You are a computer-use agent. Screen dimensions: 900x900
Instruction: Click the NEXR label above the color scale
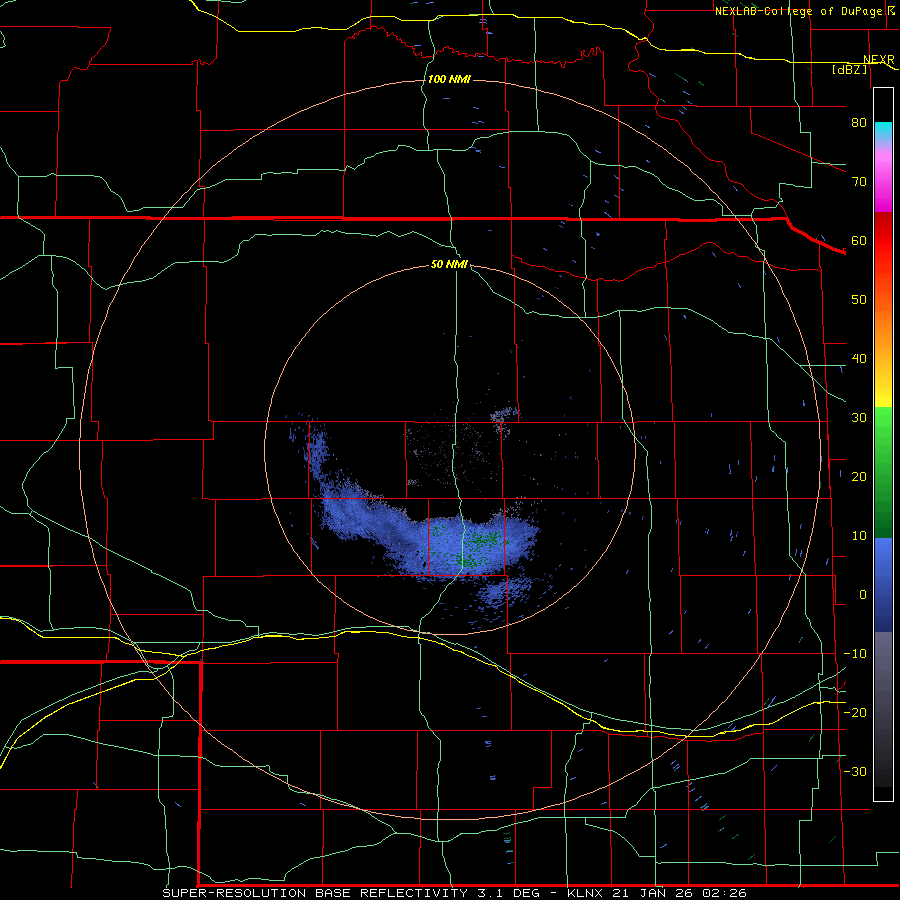click(x=879, y=59)
